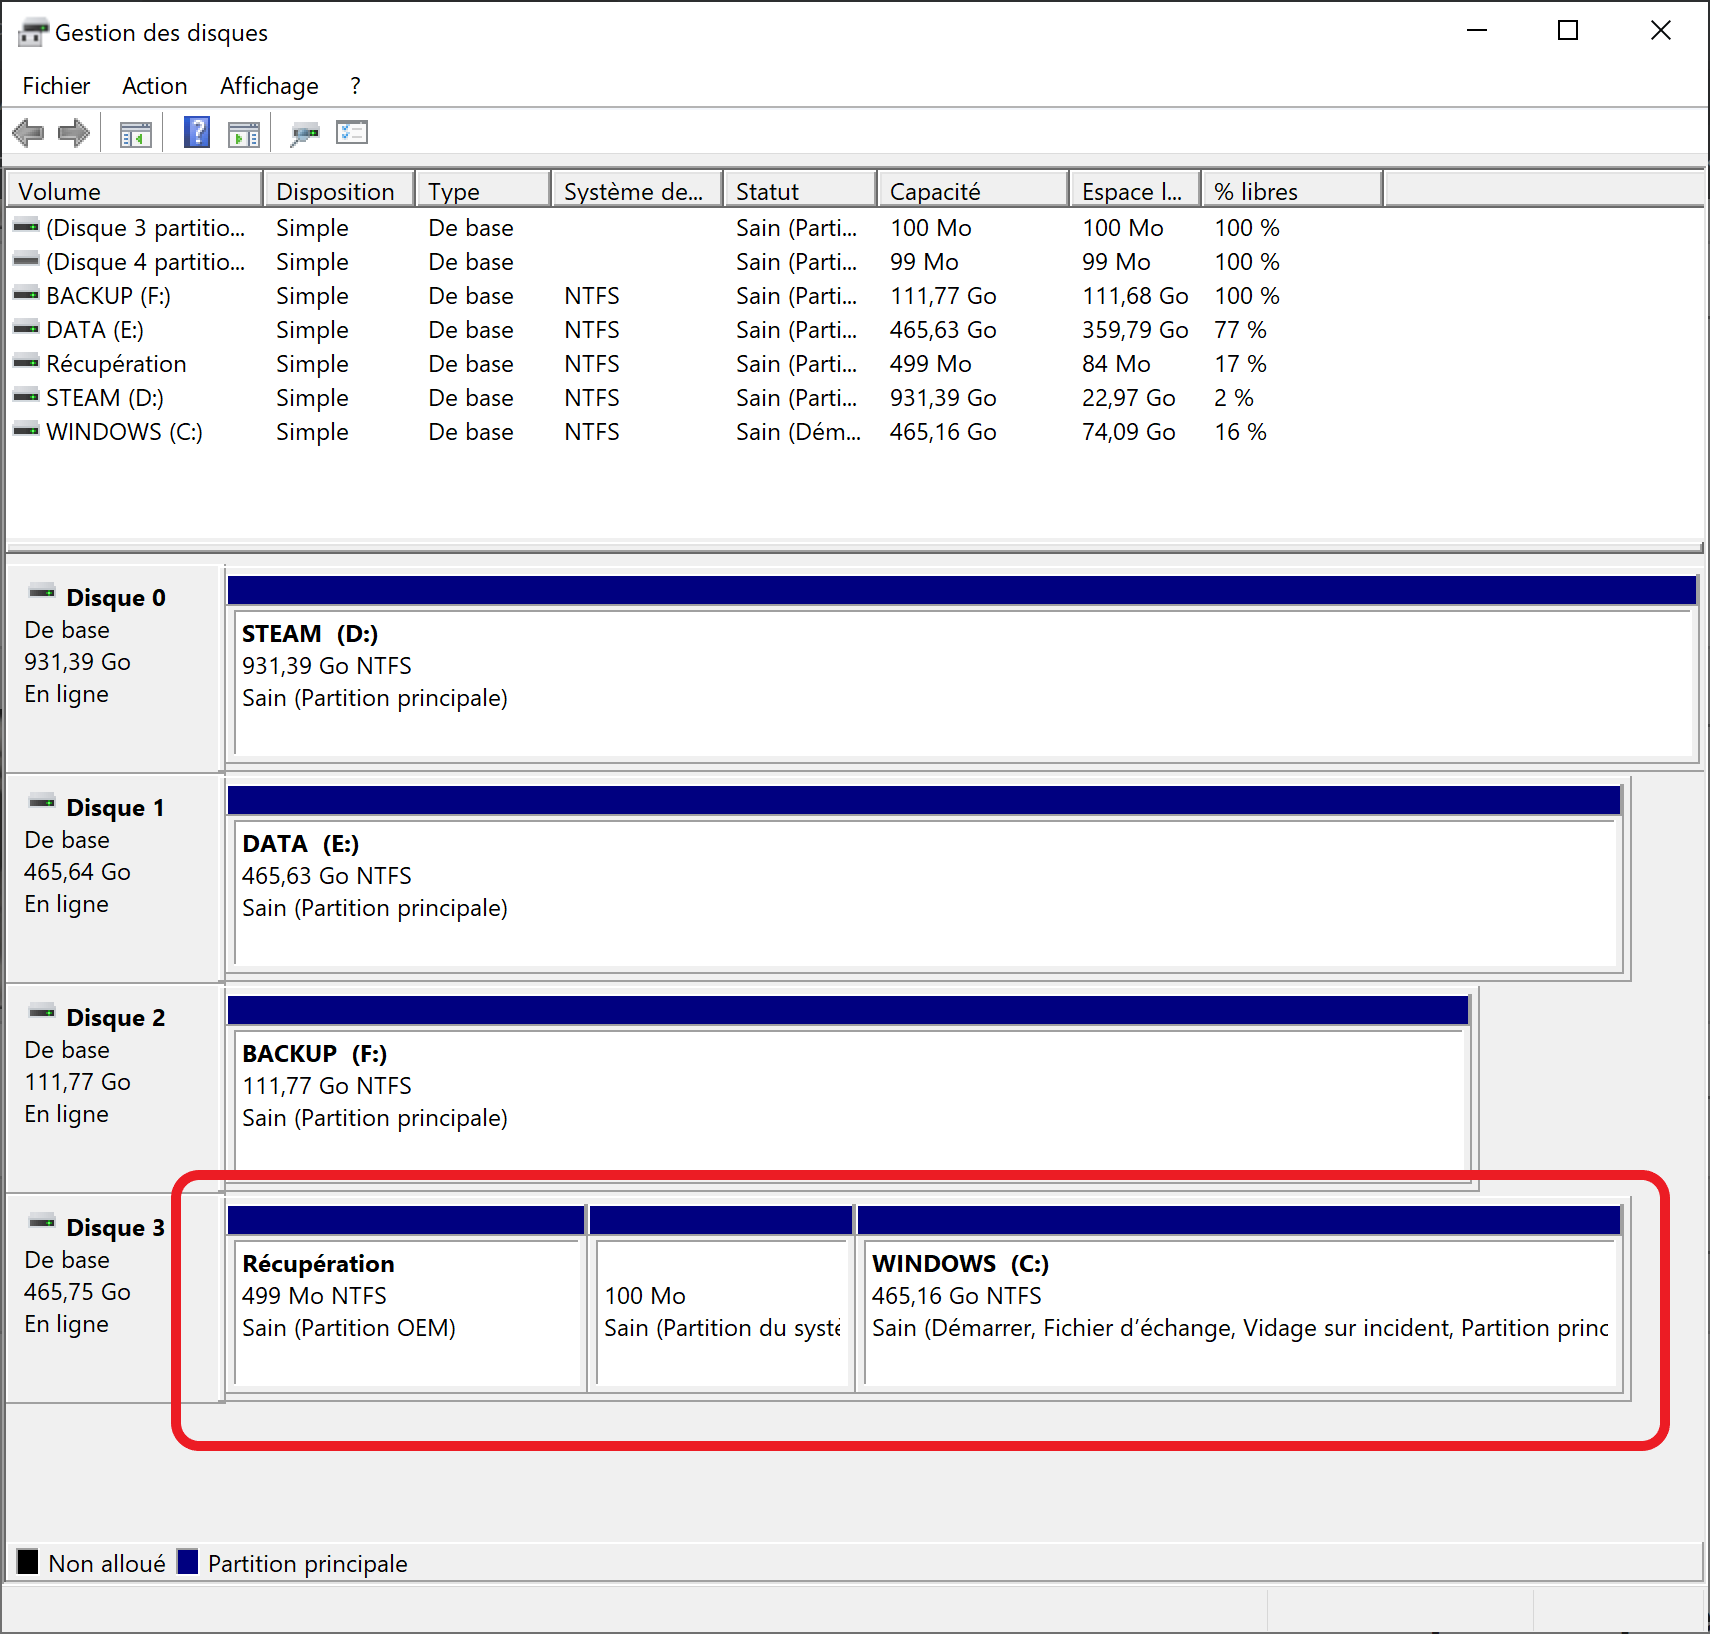Viewport: 1710px width, 1634px height.
Task: Open the Fichier menu
Action: tap(56, 86)
